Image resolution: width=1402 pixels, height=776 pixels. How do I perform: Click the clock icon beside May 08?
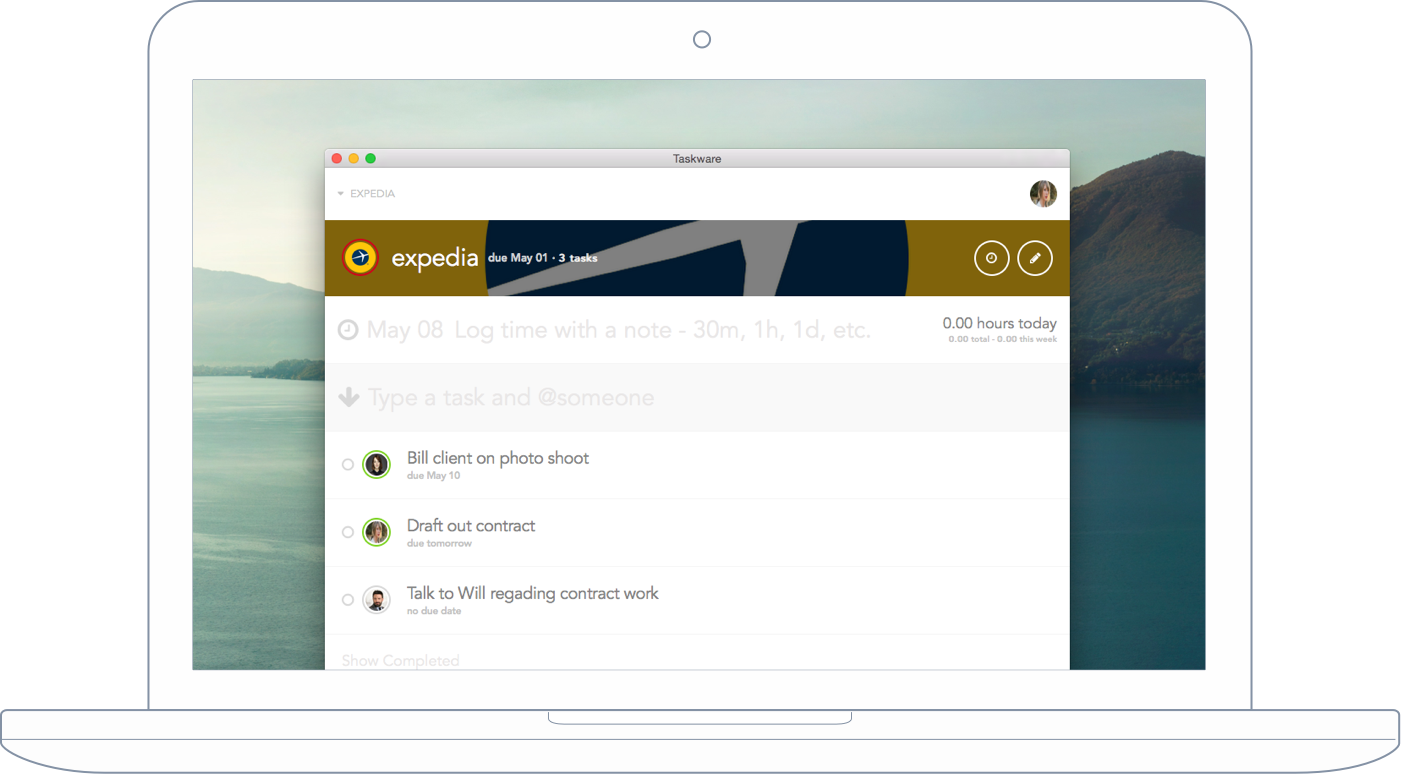click(x=346, y=327)
